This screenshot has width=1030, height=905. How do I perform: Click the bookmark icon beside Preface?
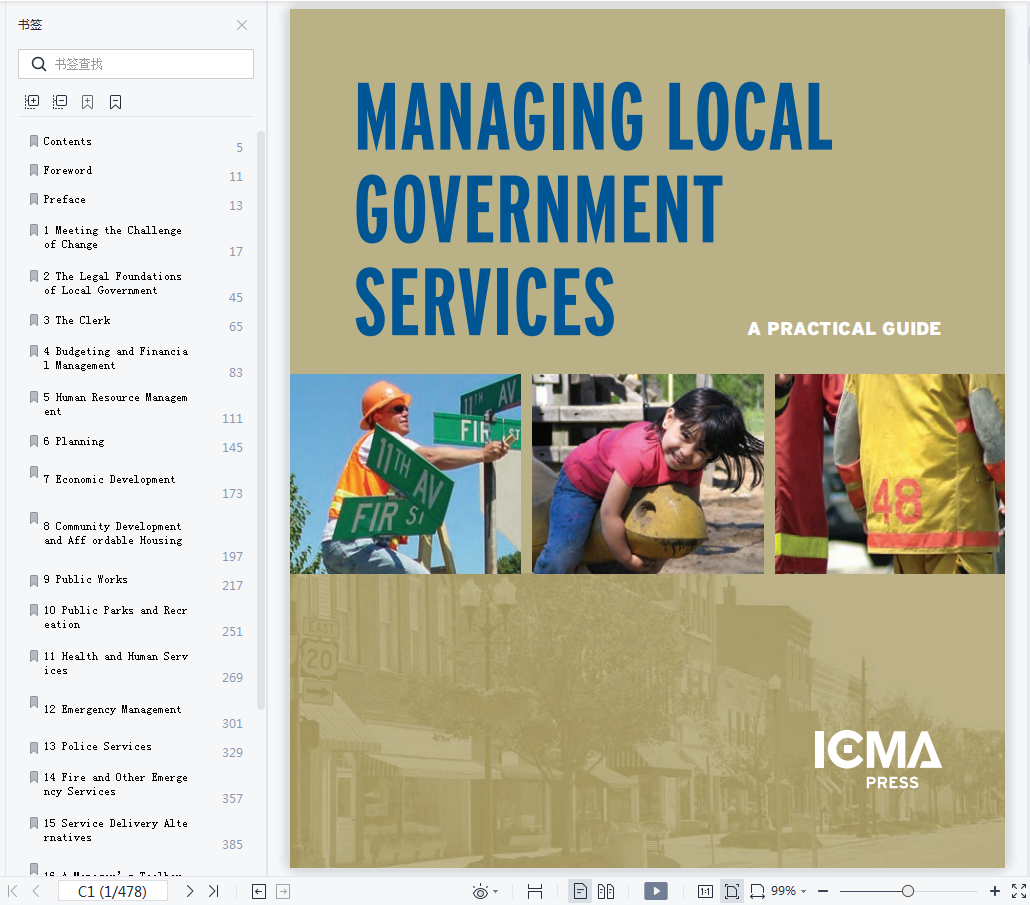[34, 199]
